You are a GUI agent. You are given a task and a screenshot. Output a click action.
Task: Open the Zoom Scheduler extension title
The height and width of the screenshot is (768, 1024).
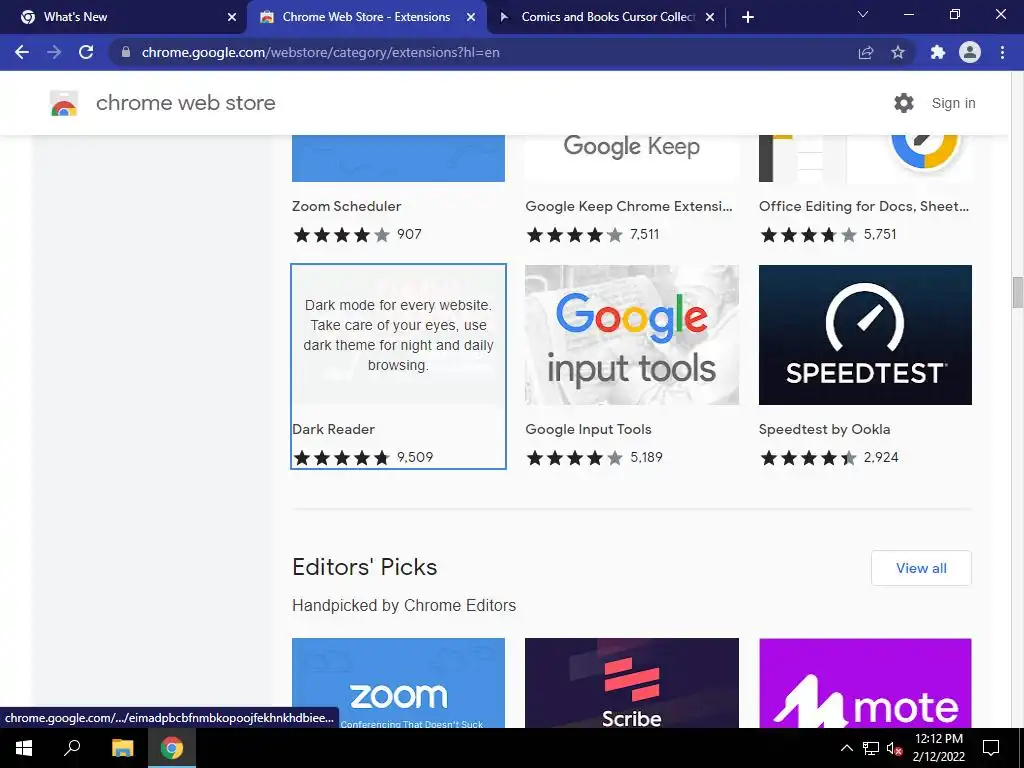tap(346, 206)
